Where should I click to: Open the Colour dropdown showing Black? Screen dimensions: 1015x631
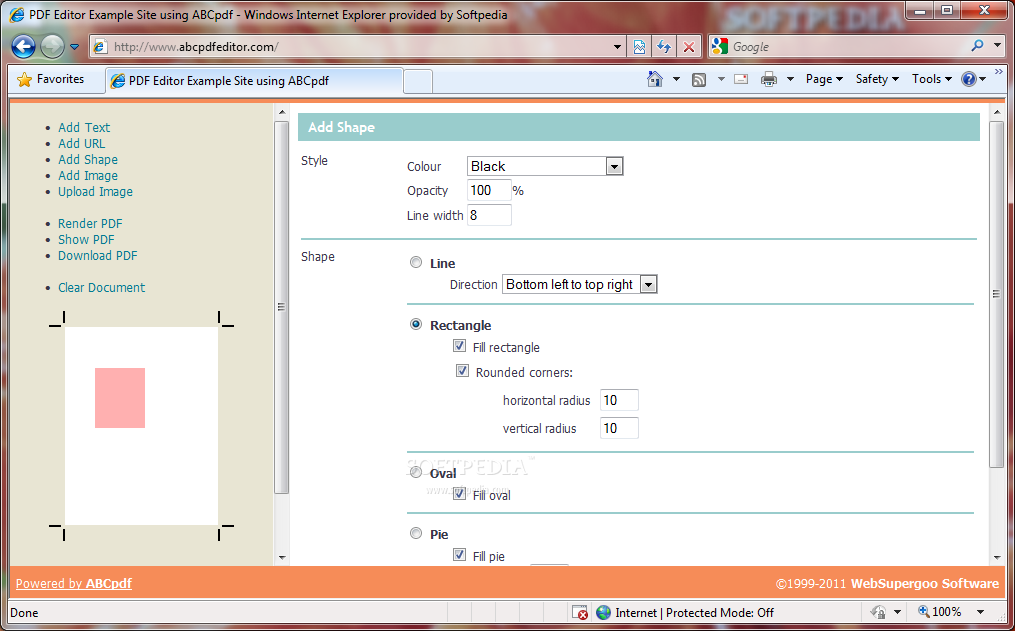(545, 166)
